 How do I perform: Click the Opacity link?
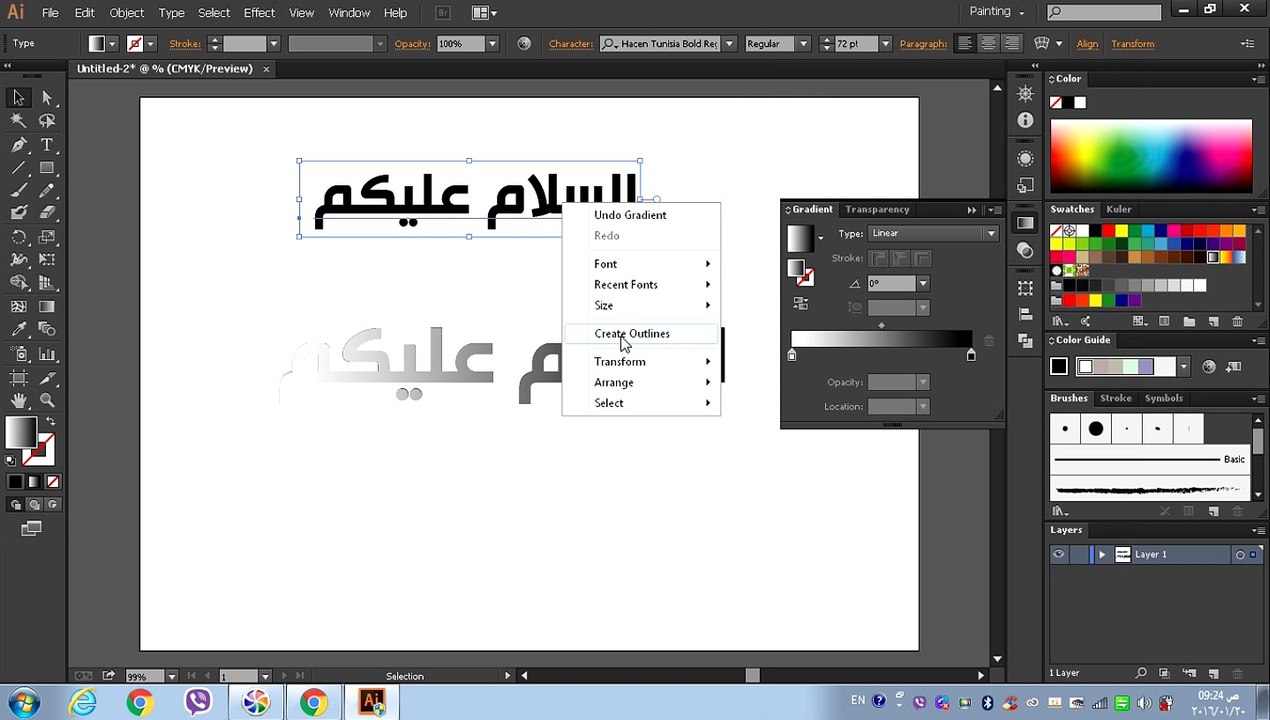pyautogui.click(x=412, y=44)
